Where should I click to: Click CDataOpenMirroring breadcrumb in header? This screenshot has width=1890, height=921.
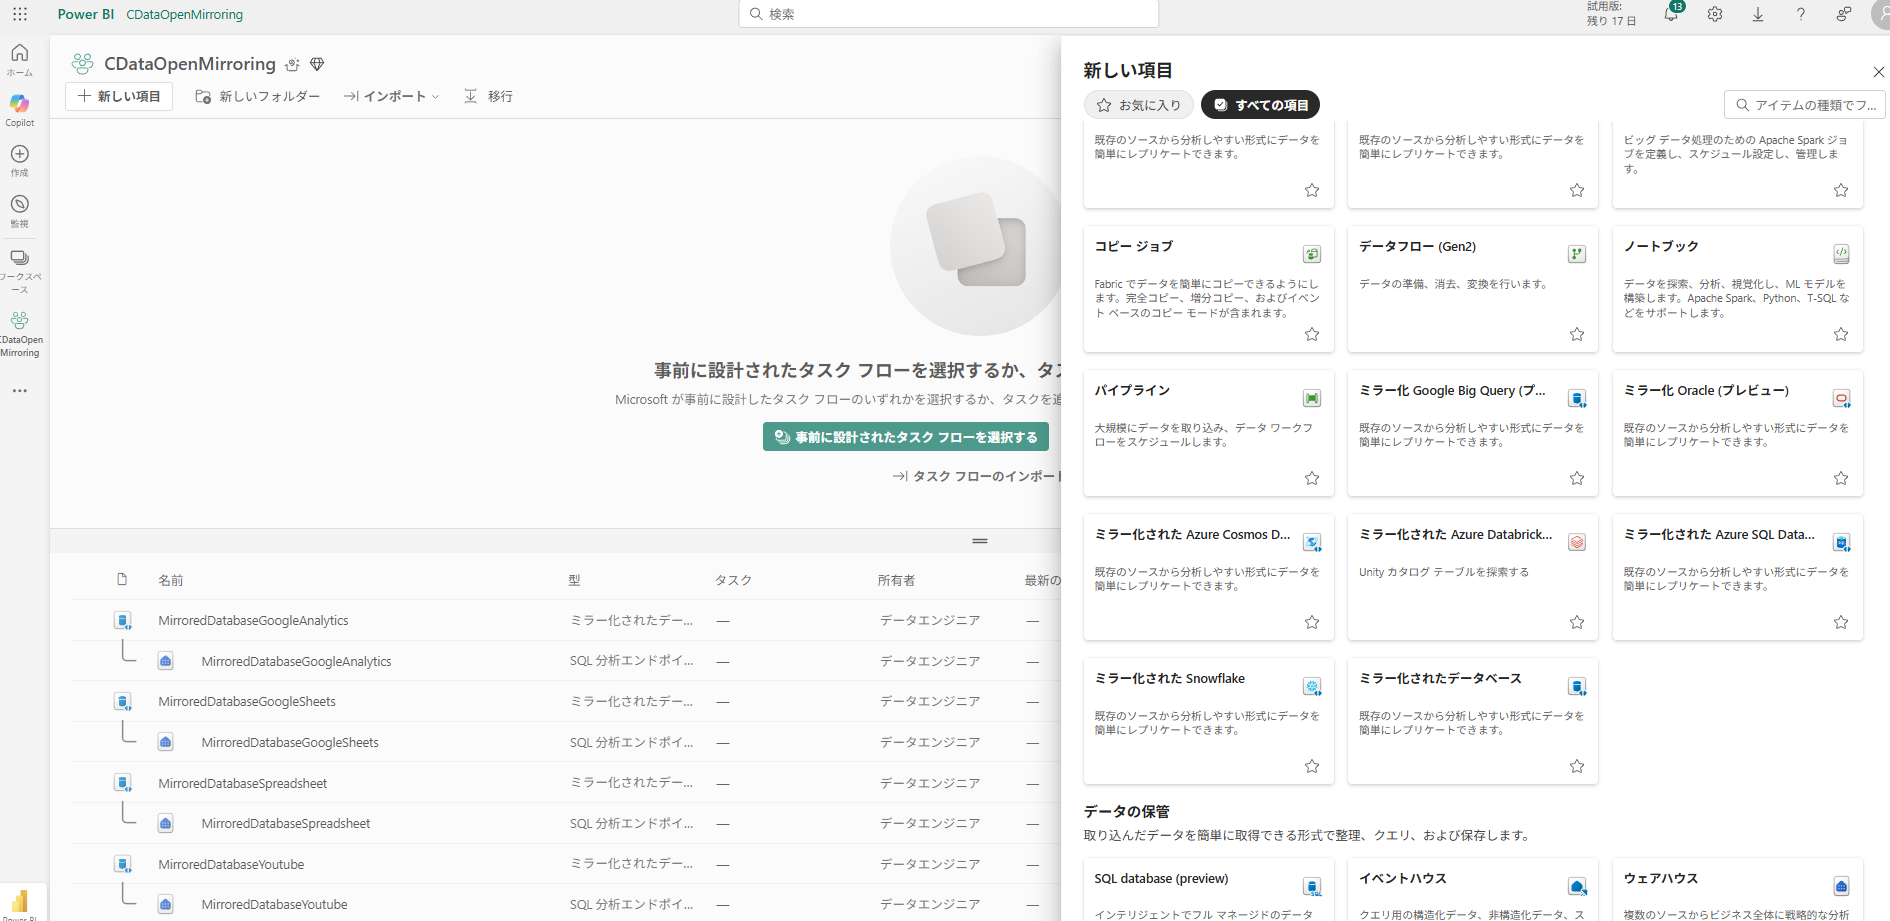pos(185,14)
